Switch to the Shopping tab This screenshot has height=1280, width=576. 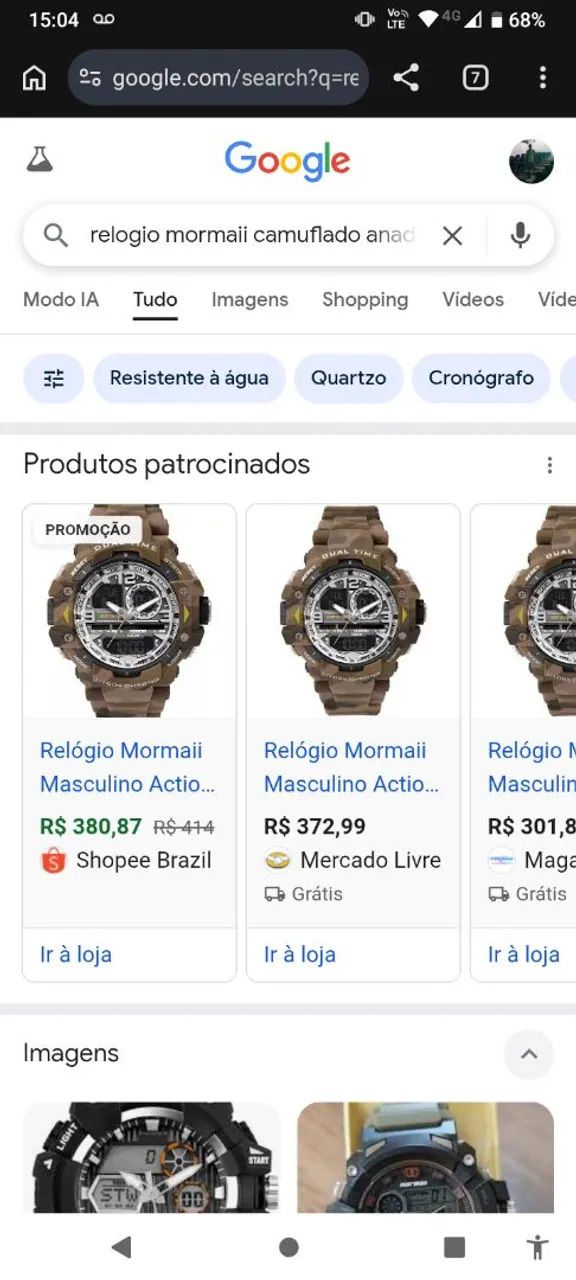364,300
